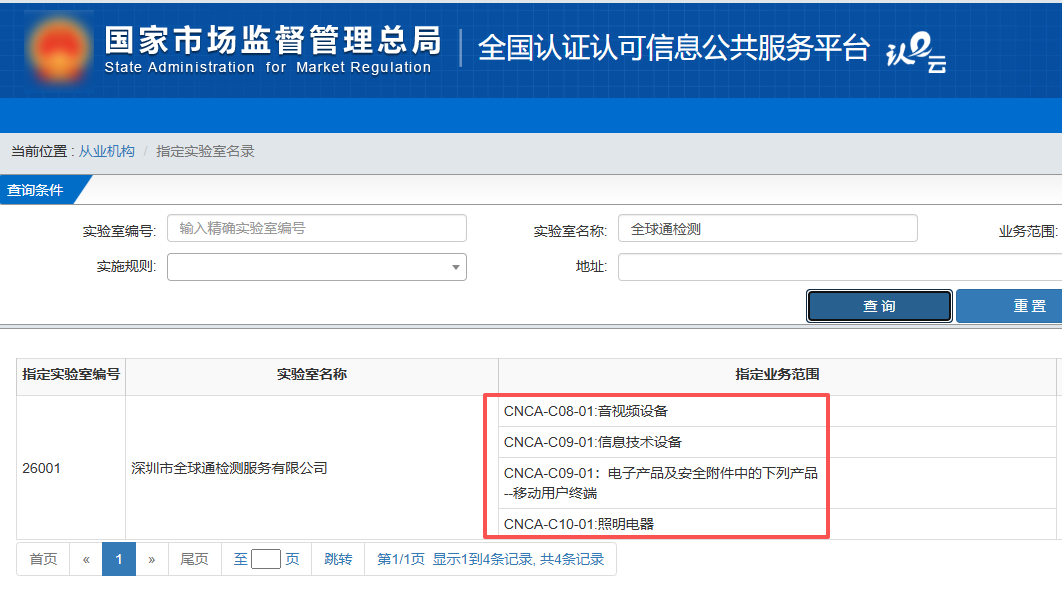Go to 尾页 in pagination

pyautogui.click(x=194, y=559)
